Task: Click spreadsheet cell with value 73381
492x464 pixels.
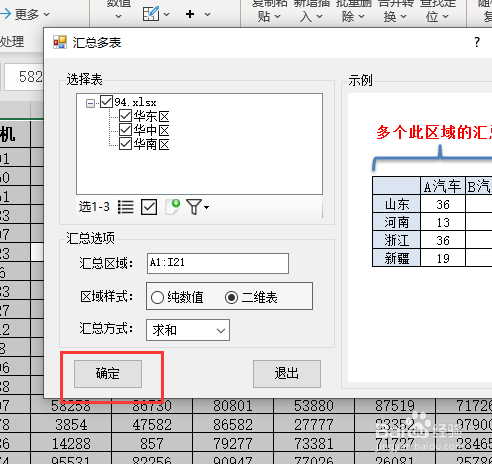Action: point(314,444)
